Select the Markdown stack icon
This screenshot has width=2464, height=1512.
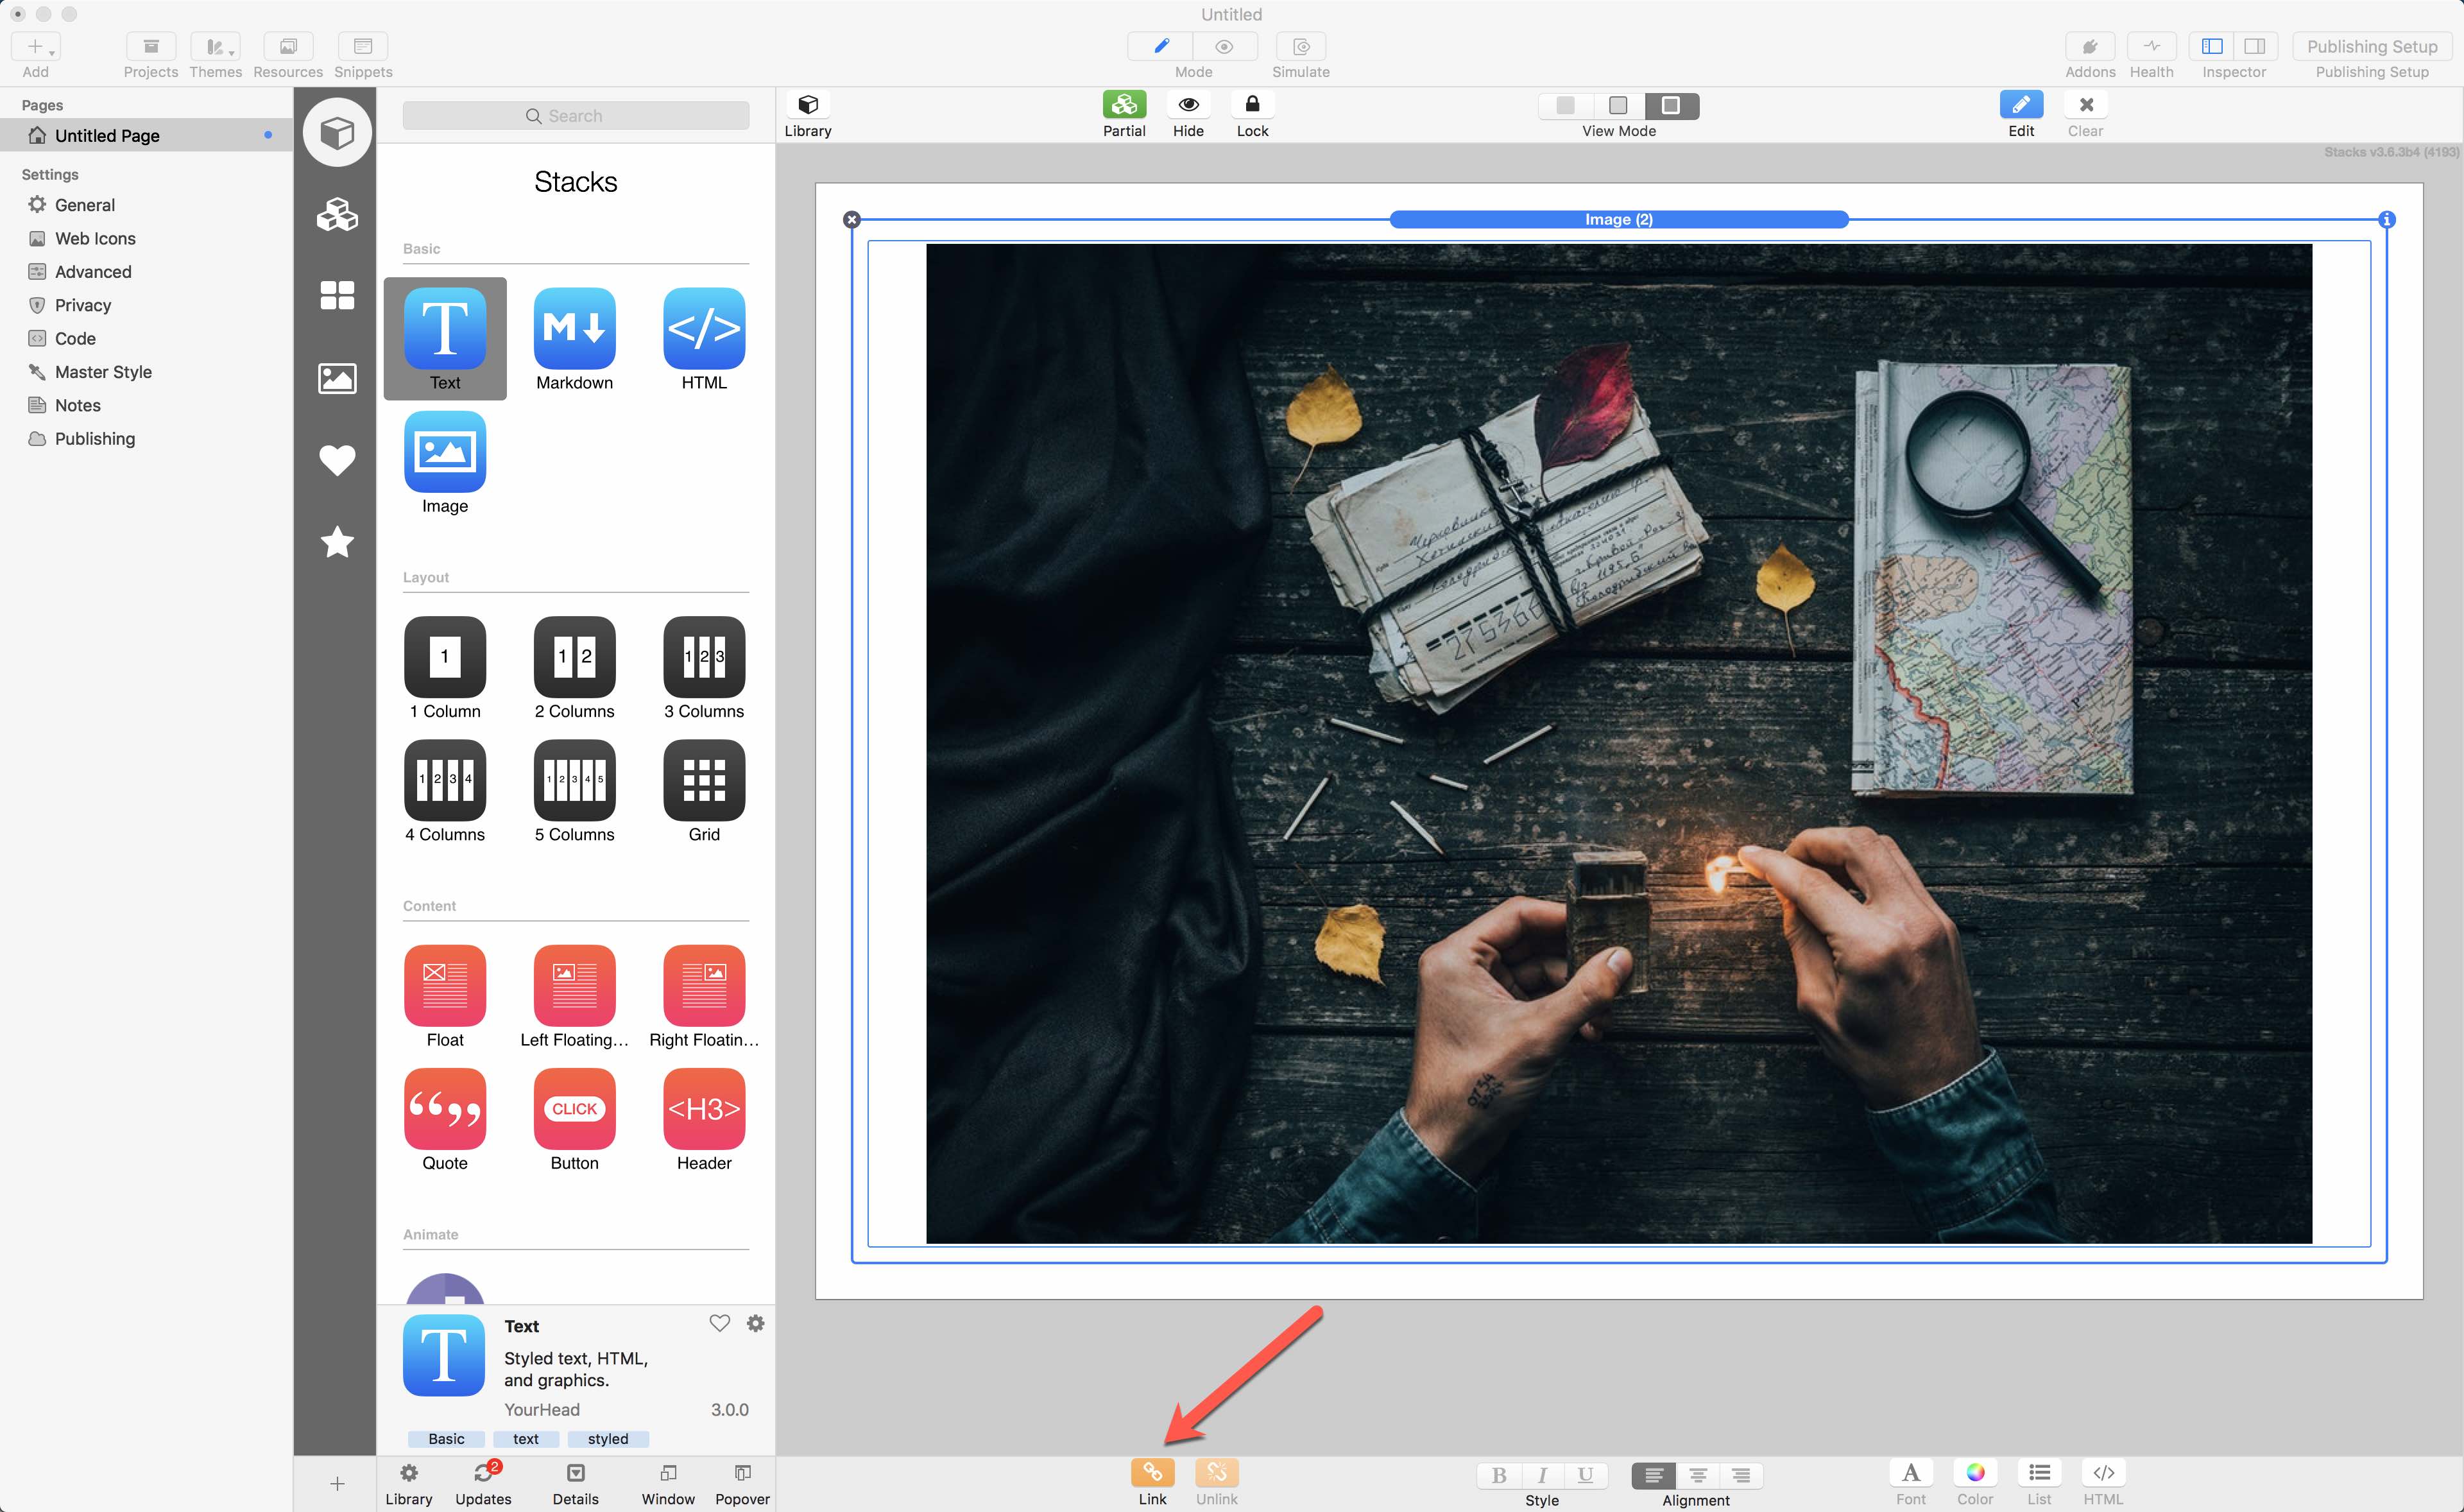click(574, 329)
